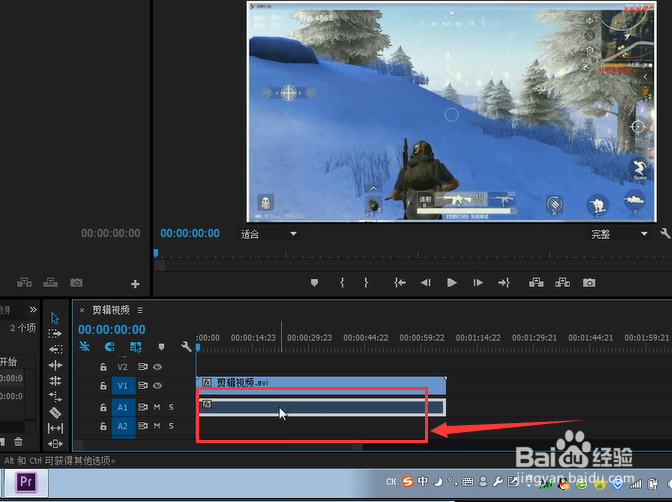This screenshot has height=502, width=672.
Task: Mute audio track A2
Action: [157, 426]
